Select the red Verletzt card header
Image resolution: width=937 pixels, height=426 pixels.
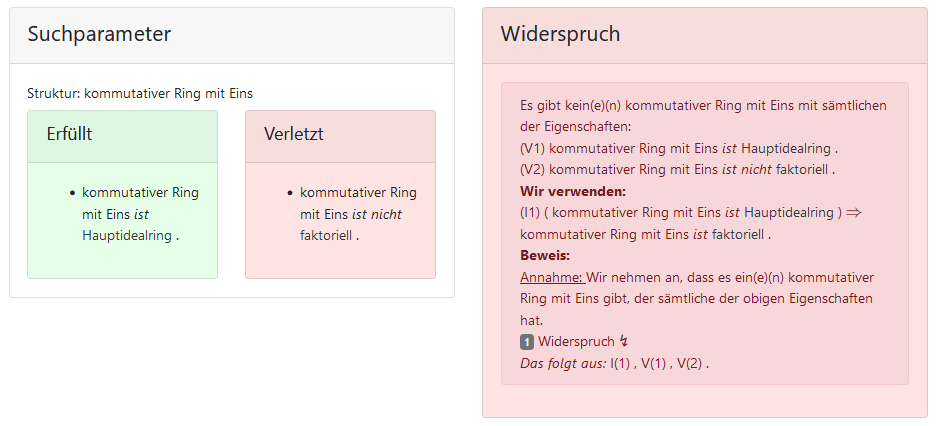click(340, 134)
